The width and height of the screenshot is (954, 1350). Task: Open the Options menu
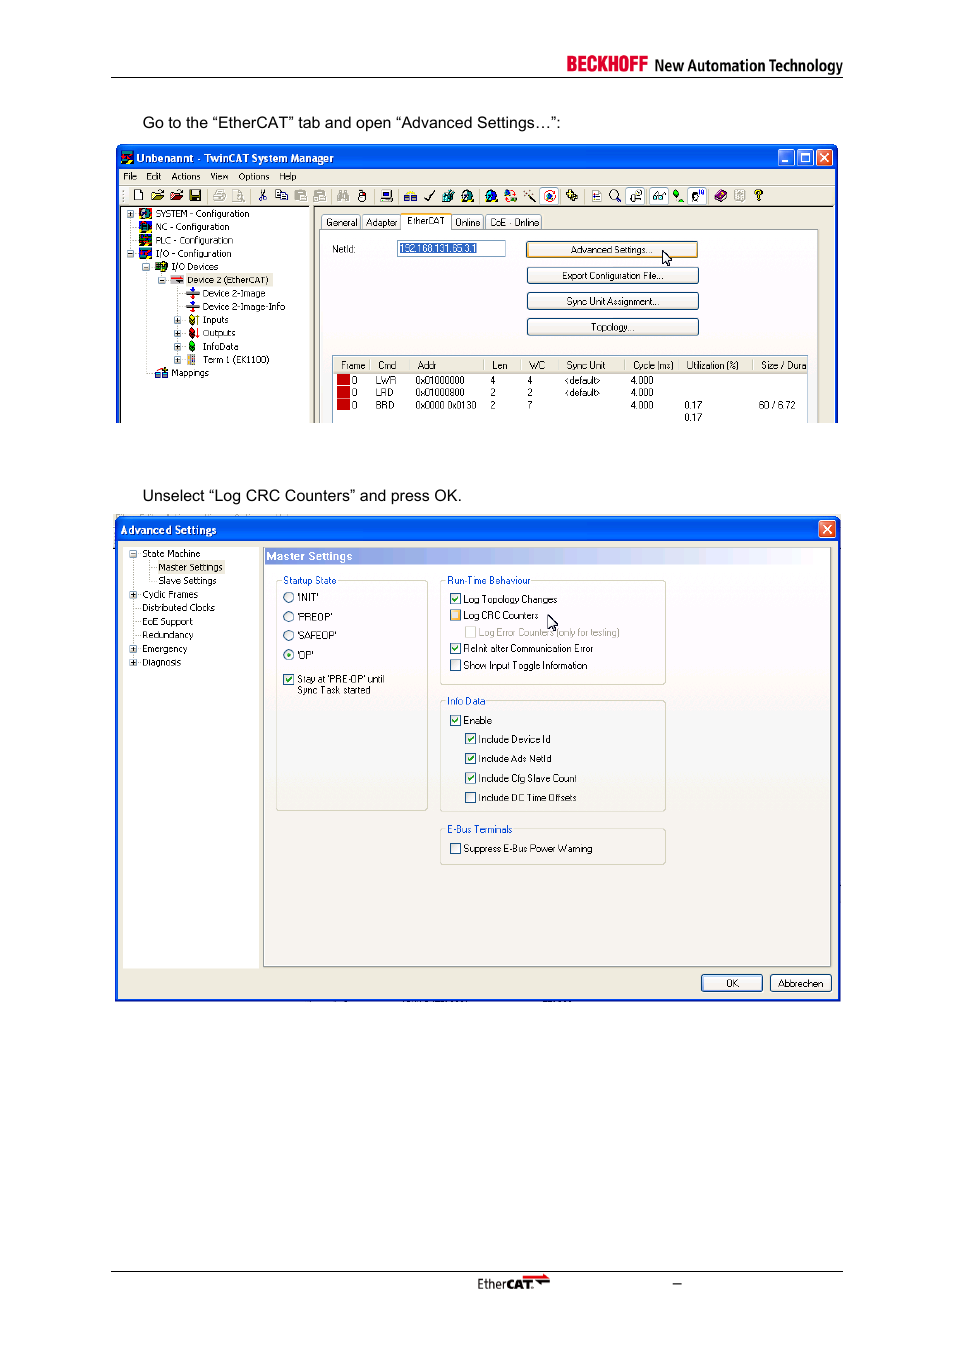coord(254,177)
